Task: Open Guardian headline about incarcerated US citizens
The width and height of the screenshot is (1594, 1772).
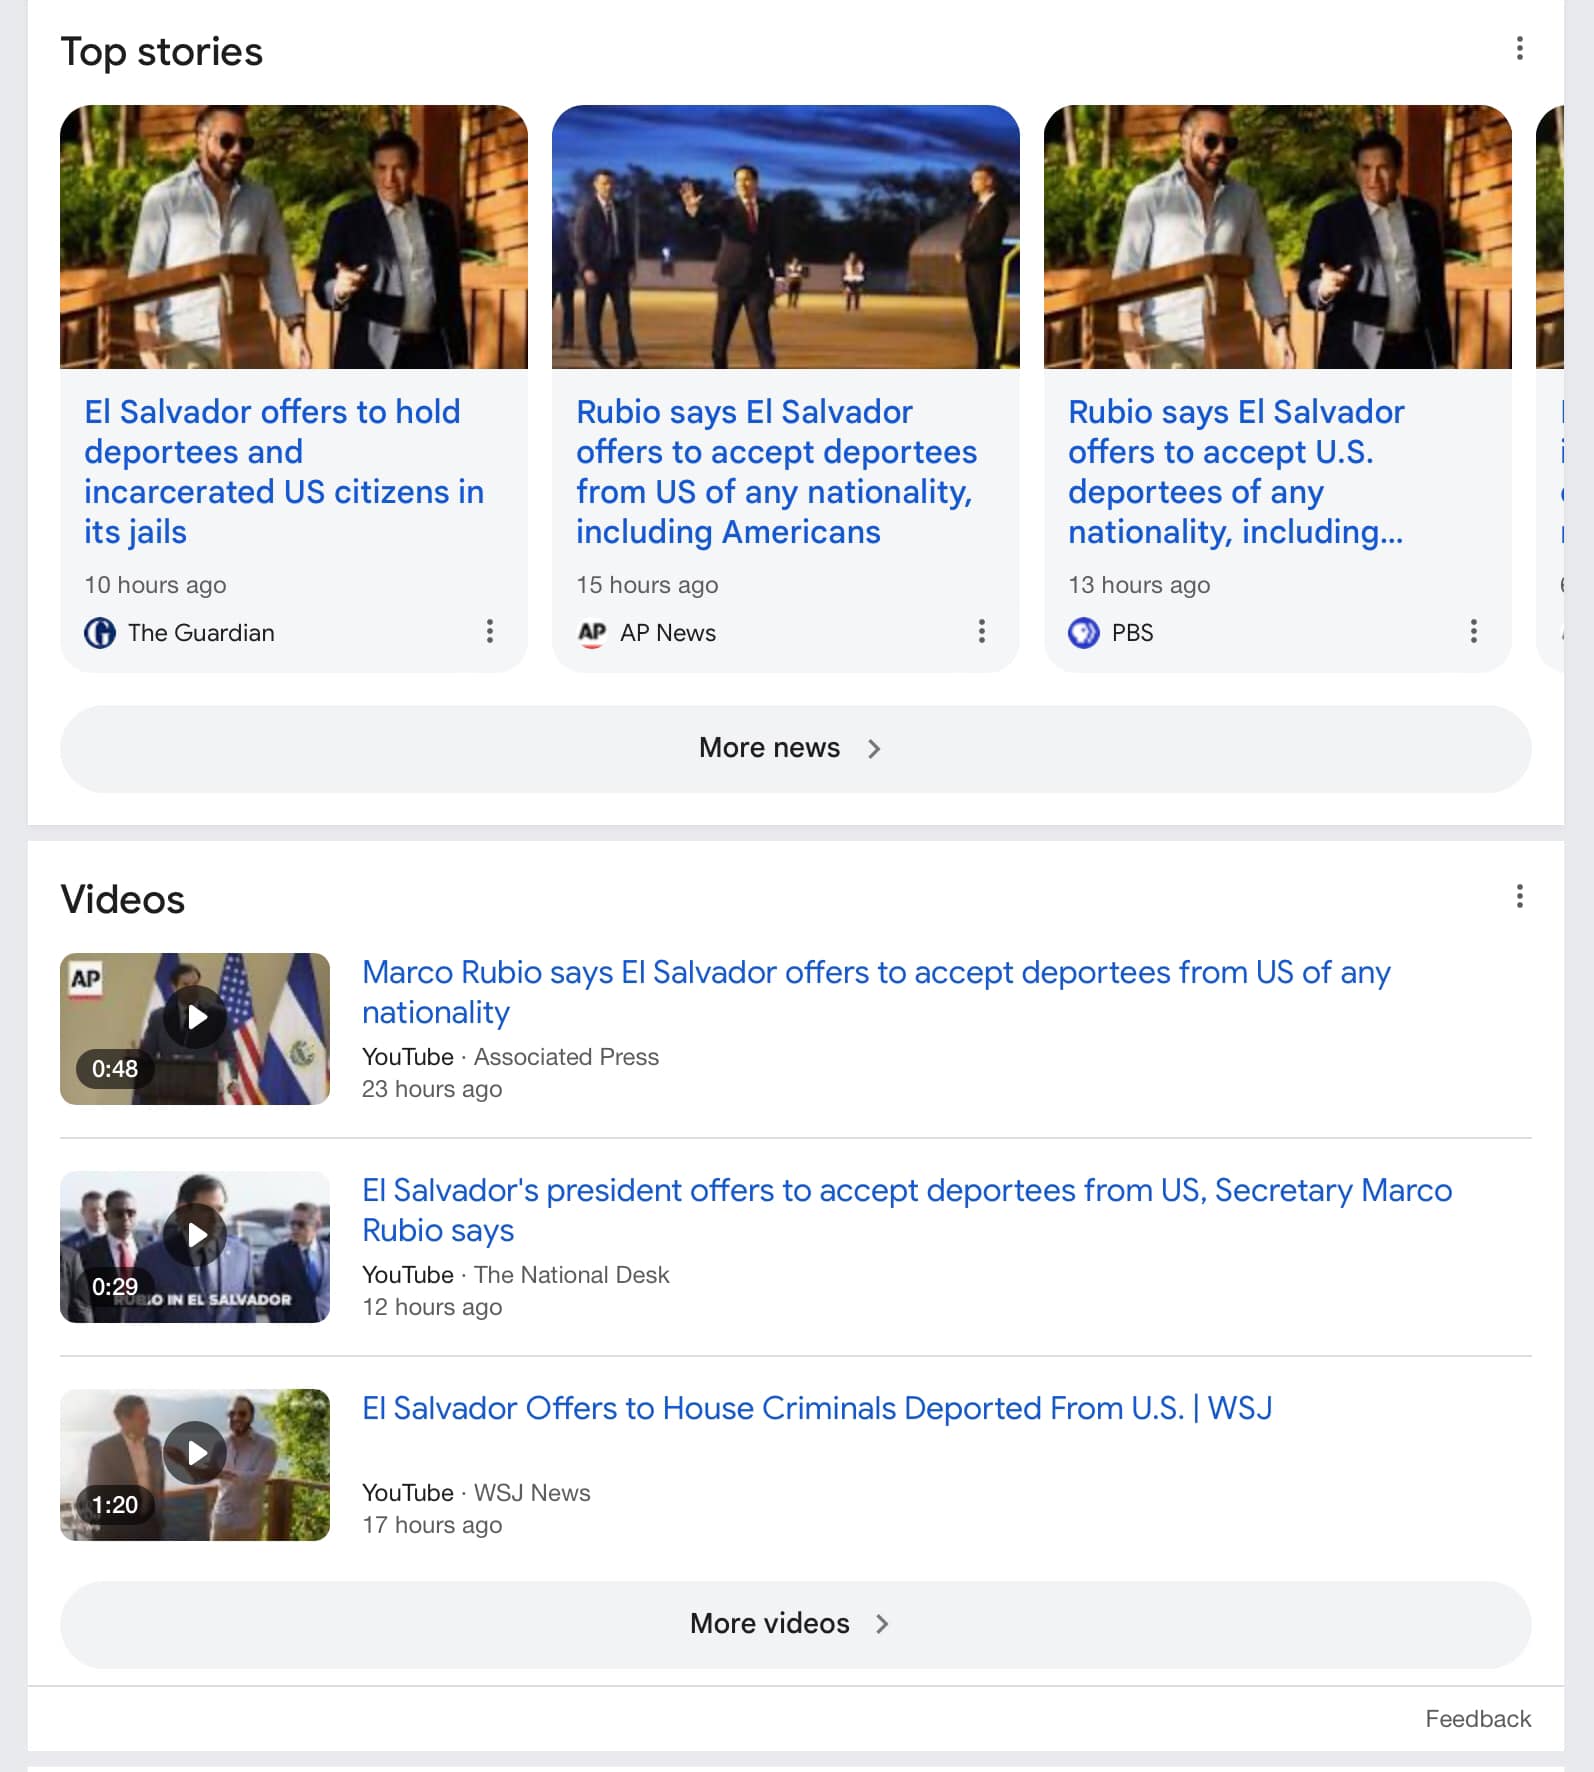Action: point(284,471)
